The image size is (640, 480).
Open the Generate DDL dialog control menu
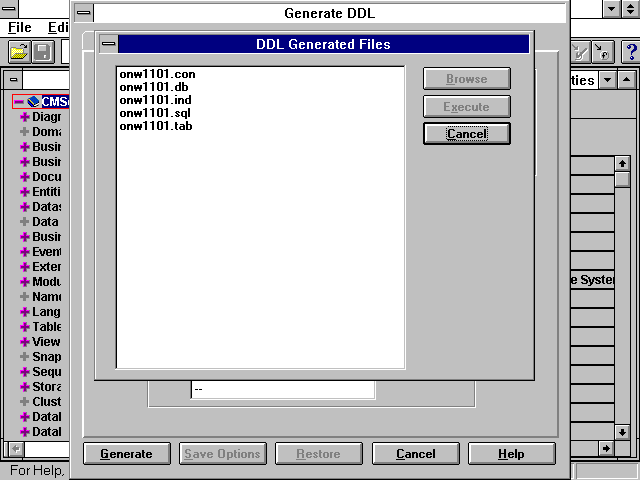click(84, 14)
